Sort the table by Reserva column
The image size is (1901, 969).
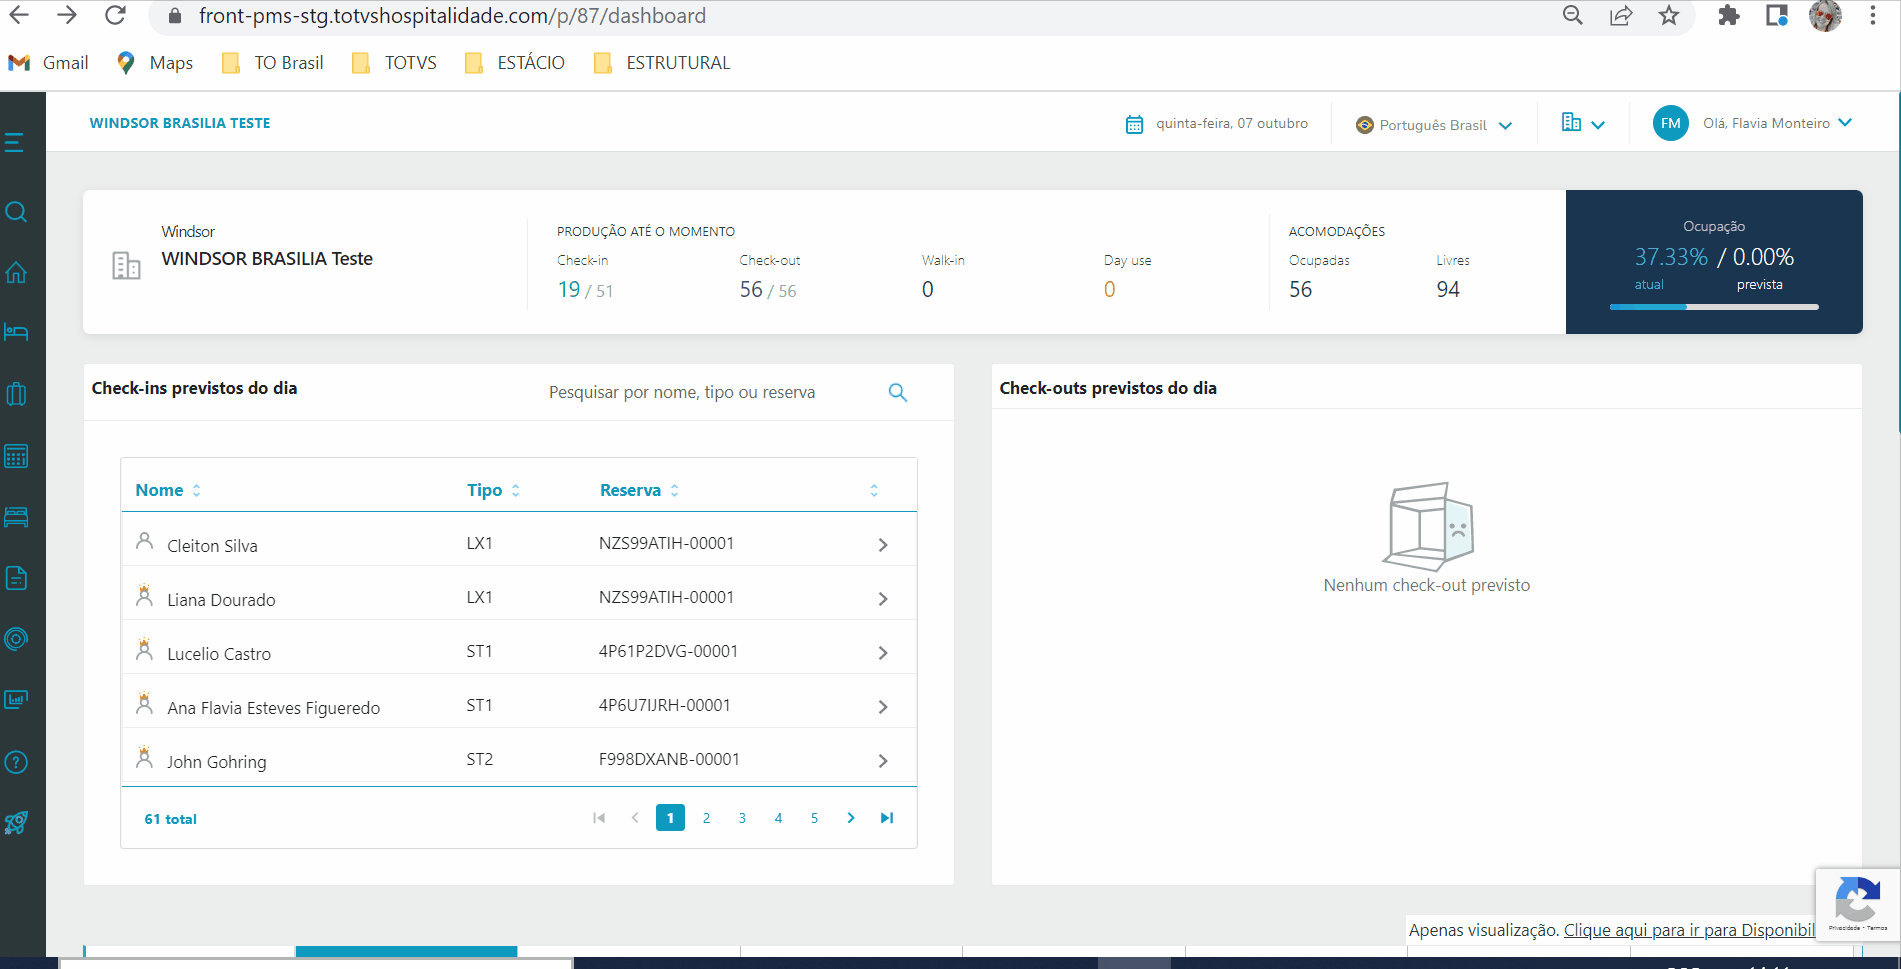[x=639, y=490]
